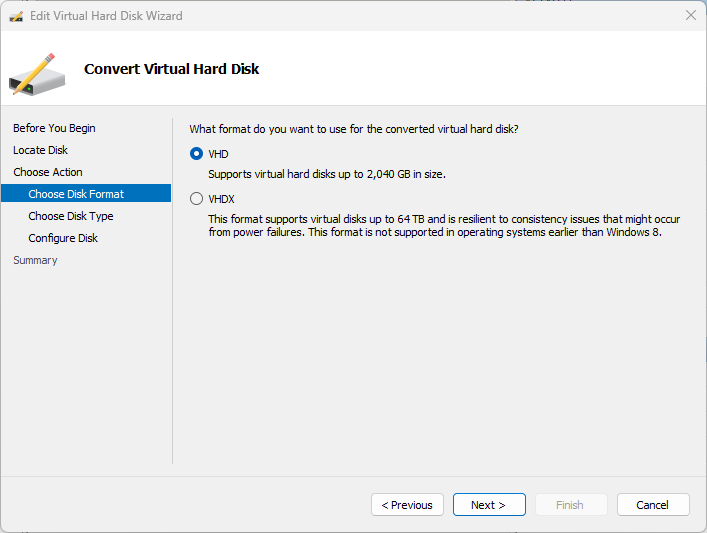Select the VHD format radio button
The height and width of the screenshot is (533, 707).
196,154
